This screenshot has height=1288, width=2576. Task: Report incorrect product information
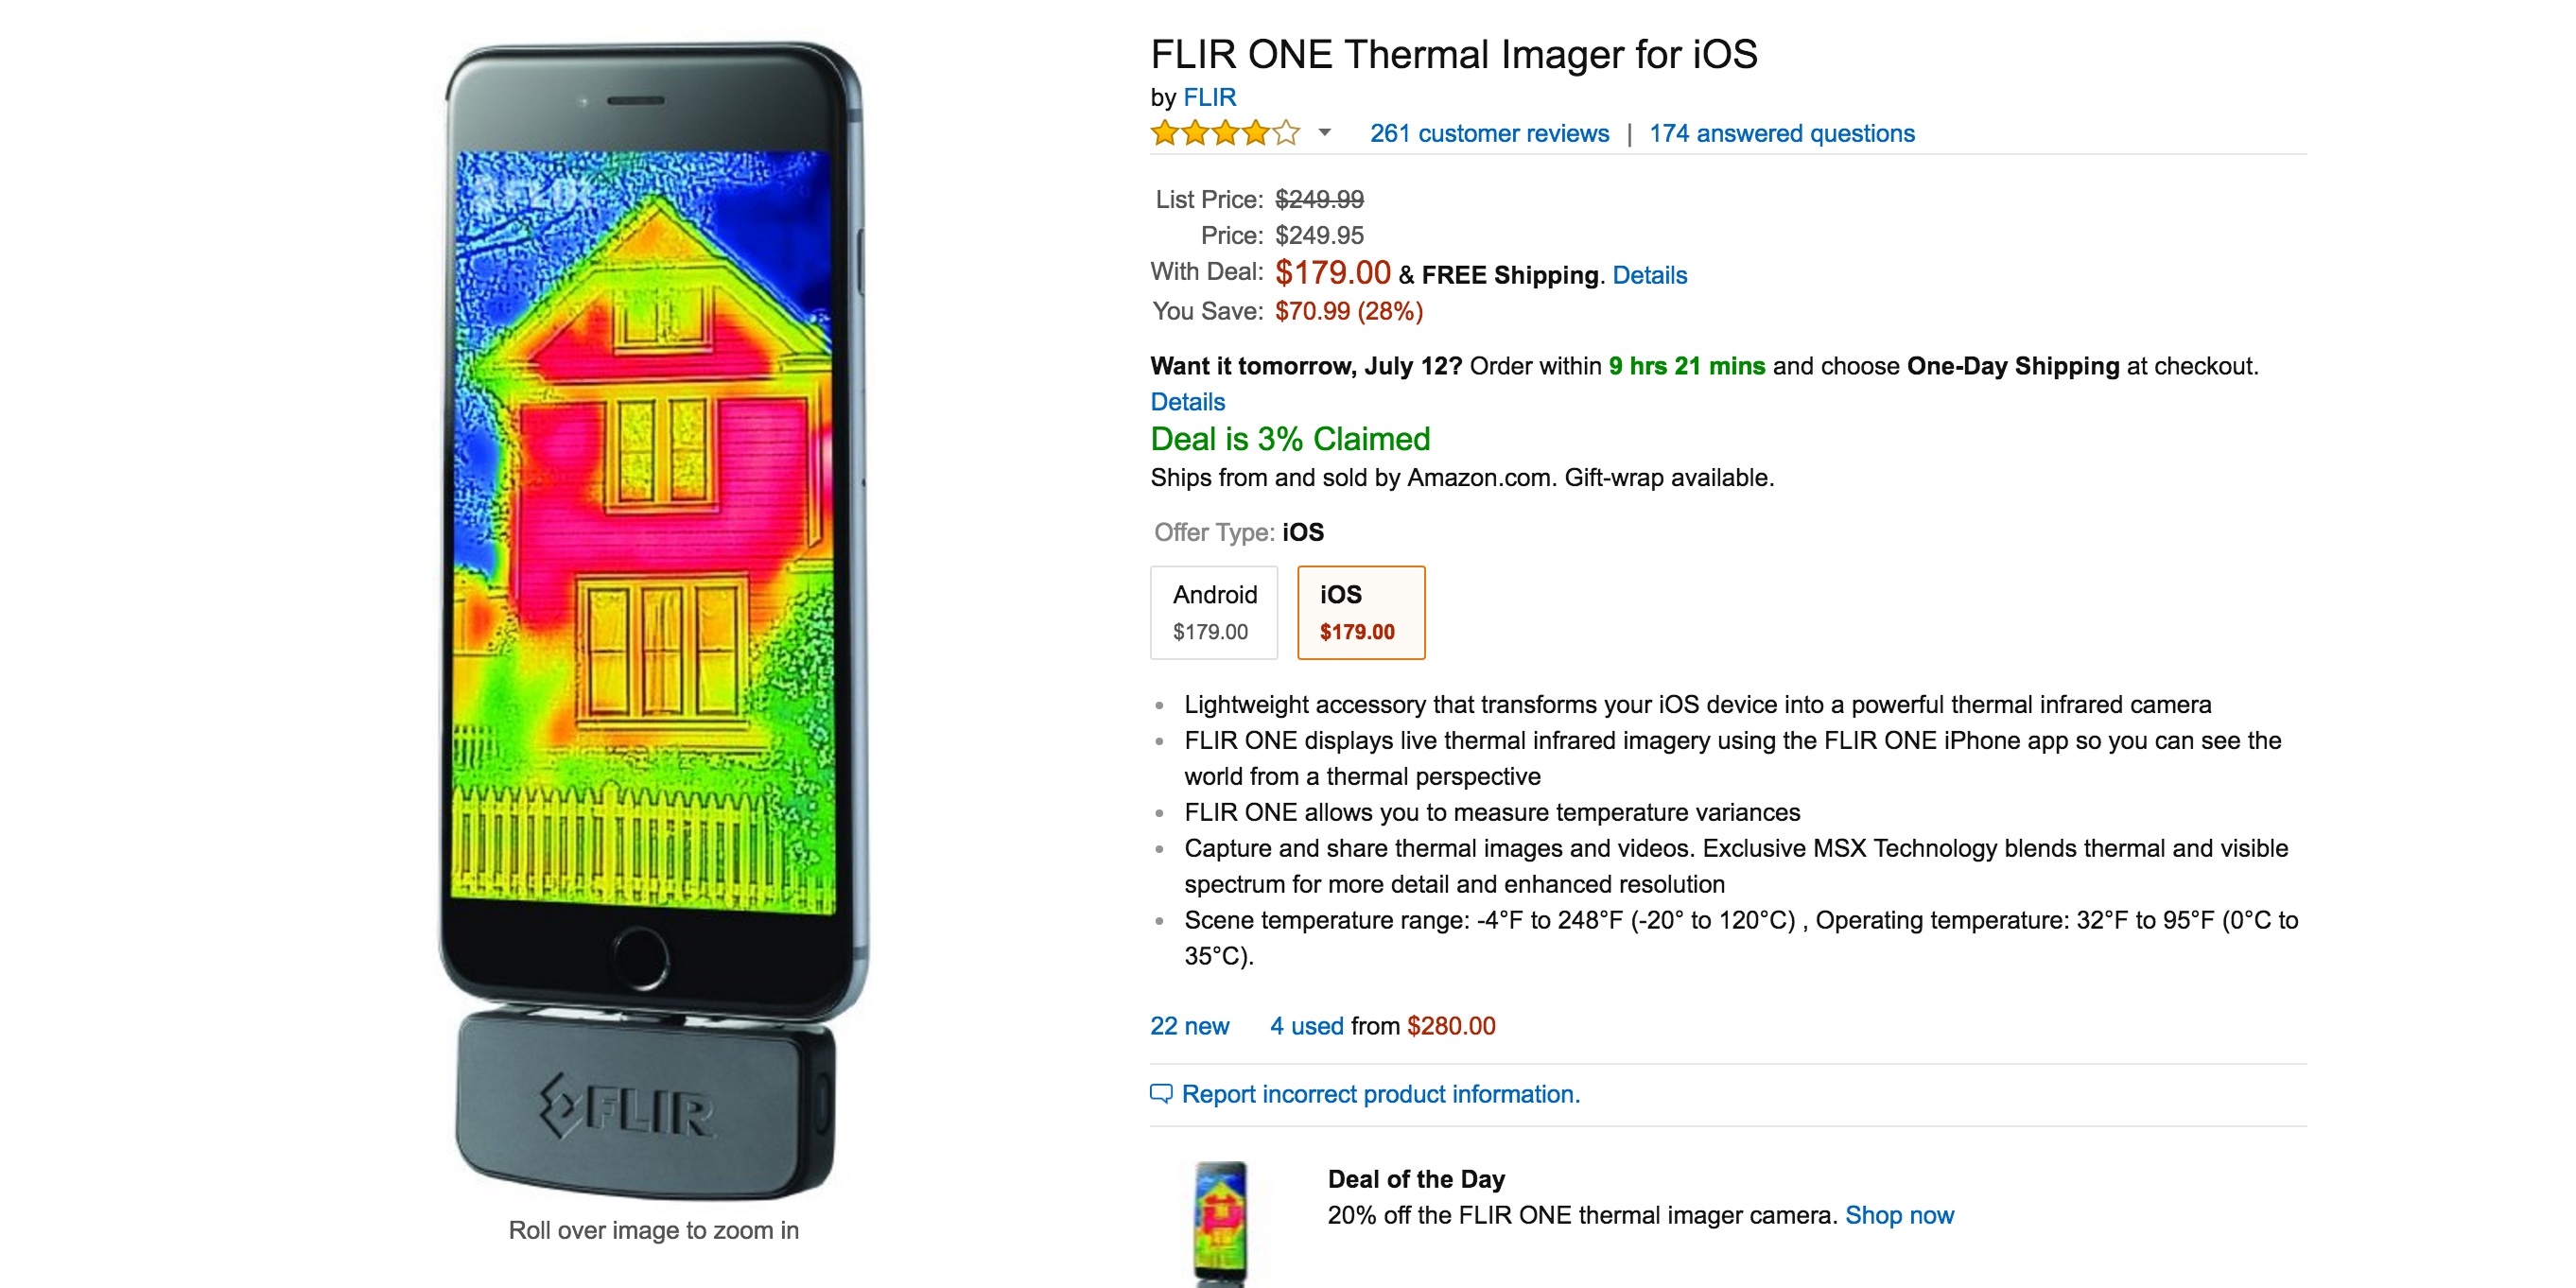(1381, 1094)
